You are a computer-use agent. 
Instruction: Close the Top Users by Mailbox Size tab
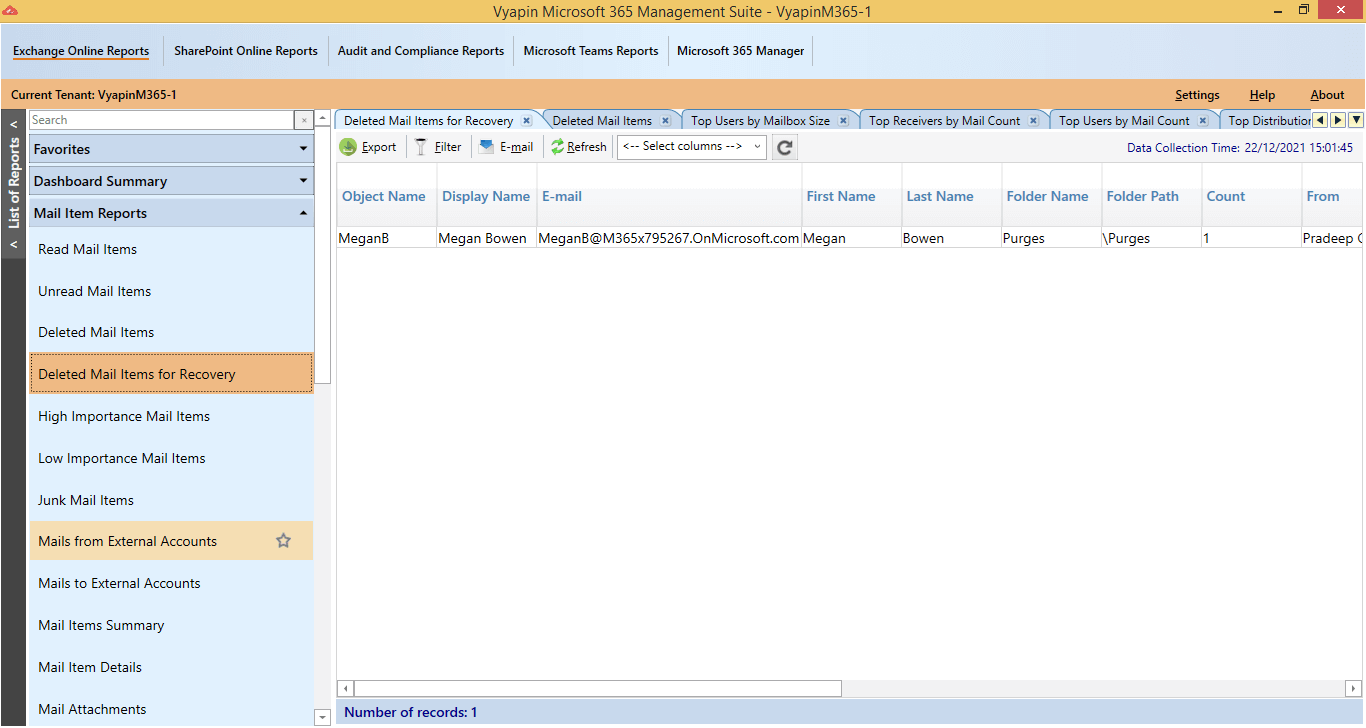pos(843,121)
